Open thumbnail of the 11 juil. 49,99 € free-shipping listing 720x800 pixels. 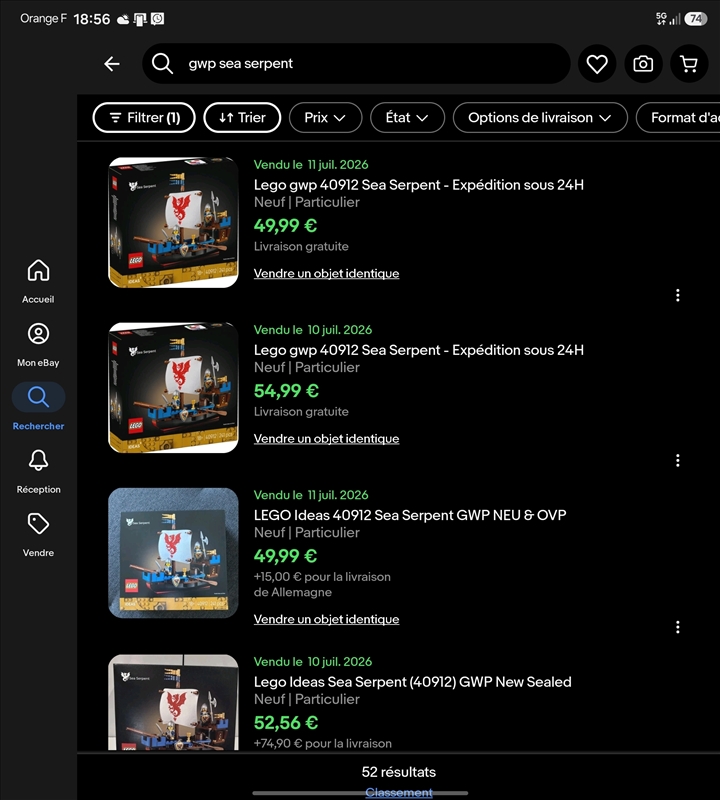coord(173,222)
